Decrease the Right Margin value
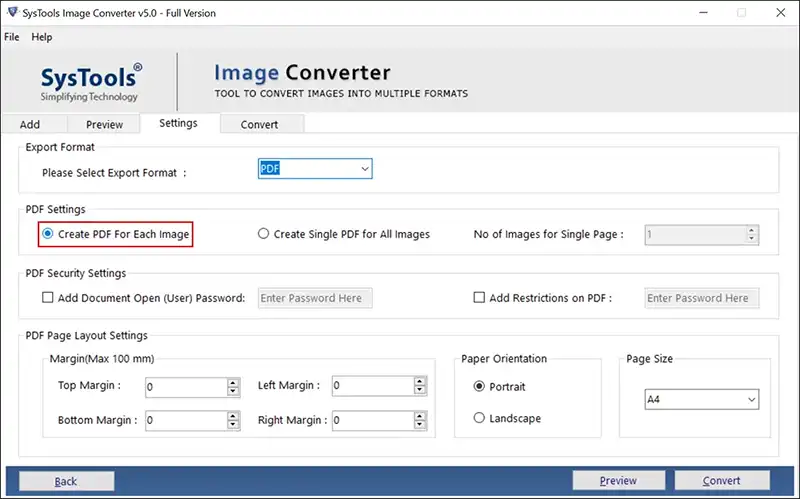 420,425
